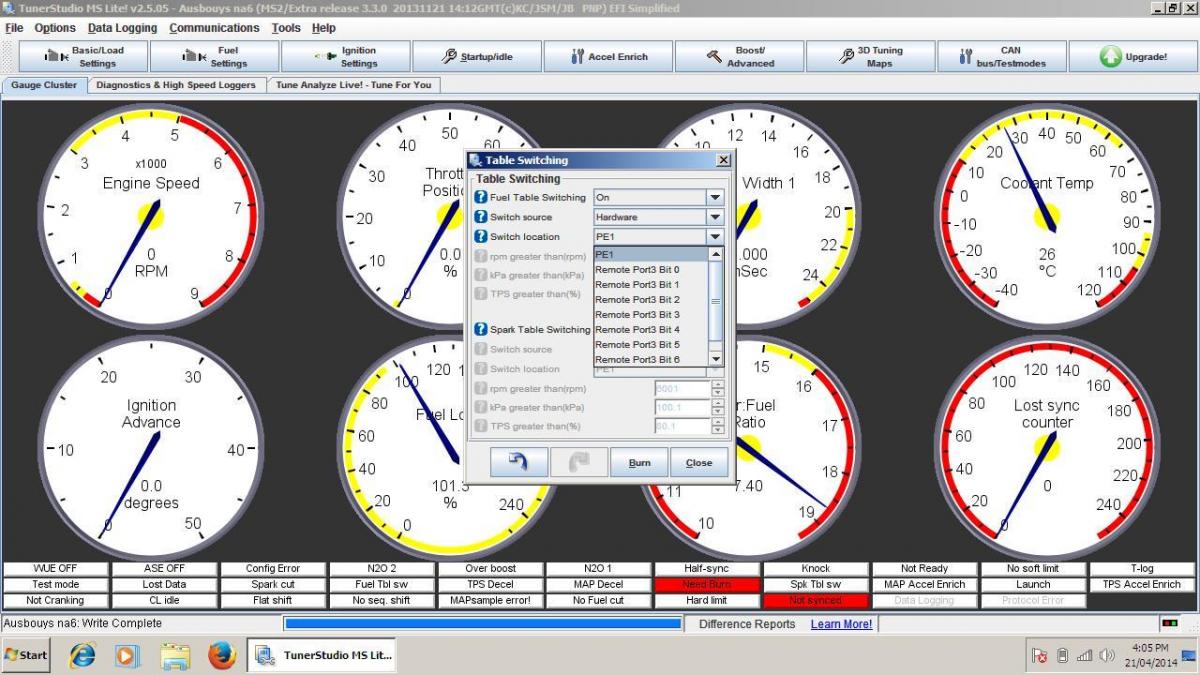Click help icon for first Switch location

481,237
